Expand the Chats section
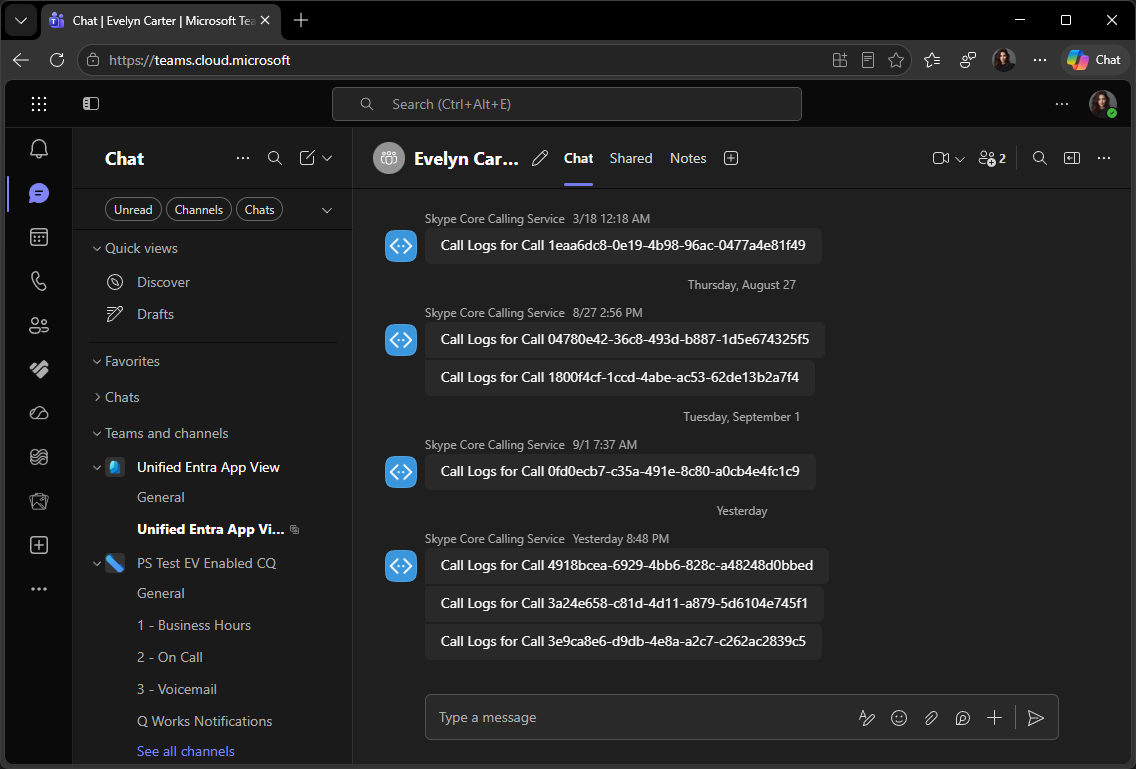 click(97, 397)
